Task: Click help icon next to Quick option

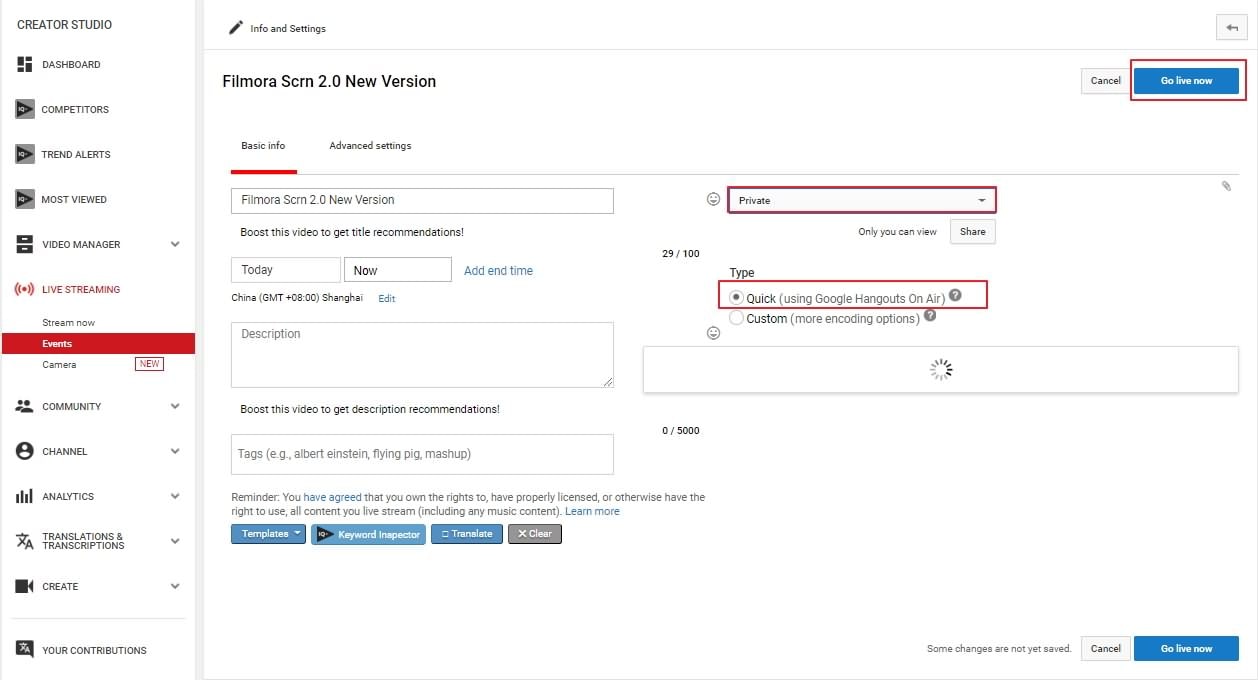Action: click(x=955, y=296)
